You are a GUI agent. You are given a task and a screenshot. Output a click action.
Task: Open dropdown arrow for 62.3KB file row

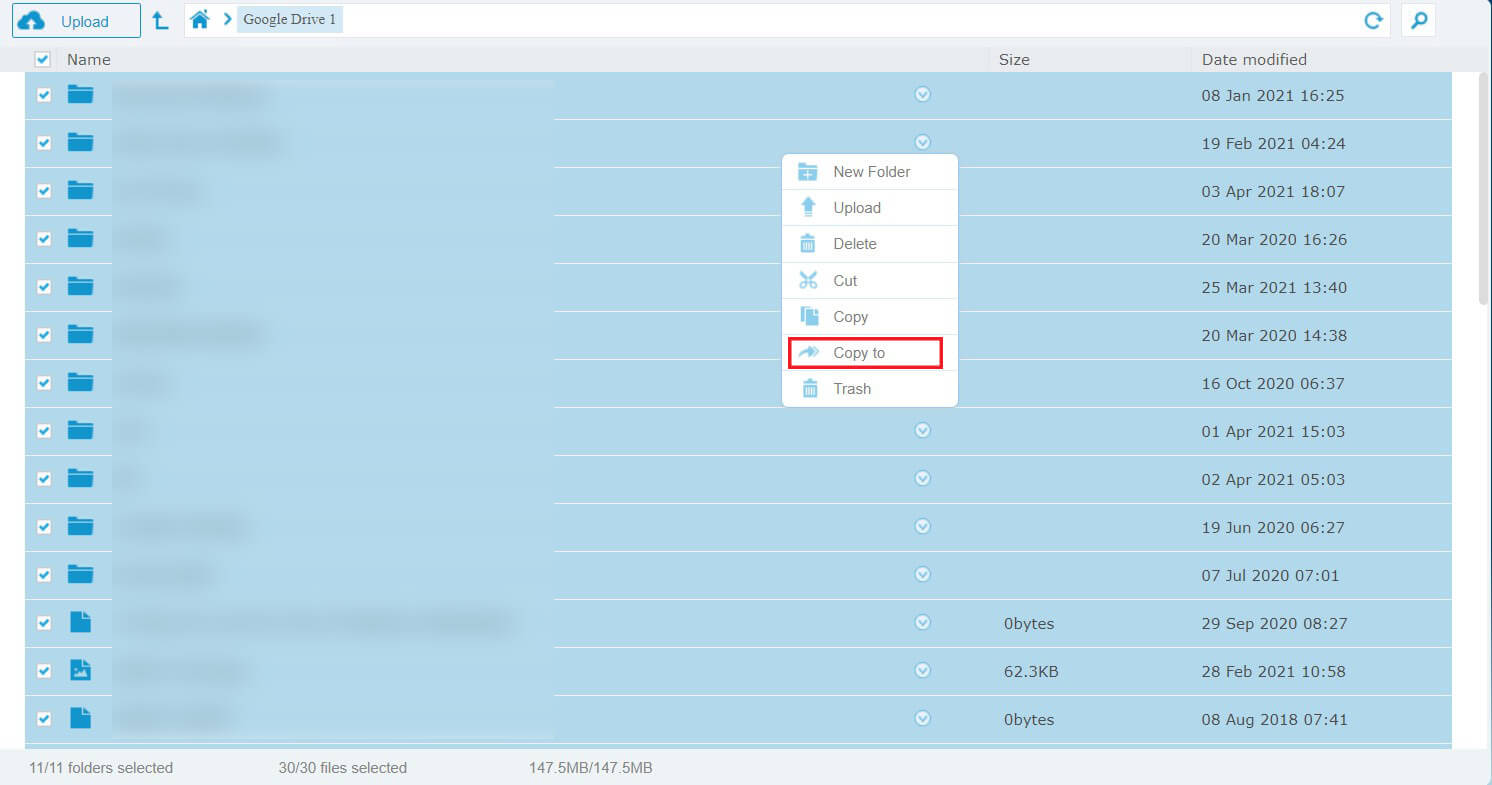tap(923, 670)
